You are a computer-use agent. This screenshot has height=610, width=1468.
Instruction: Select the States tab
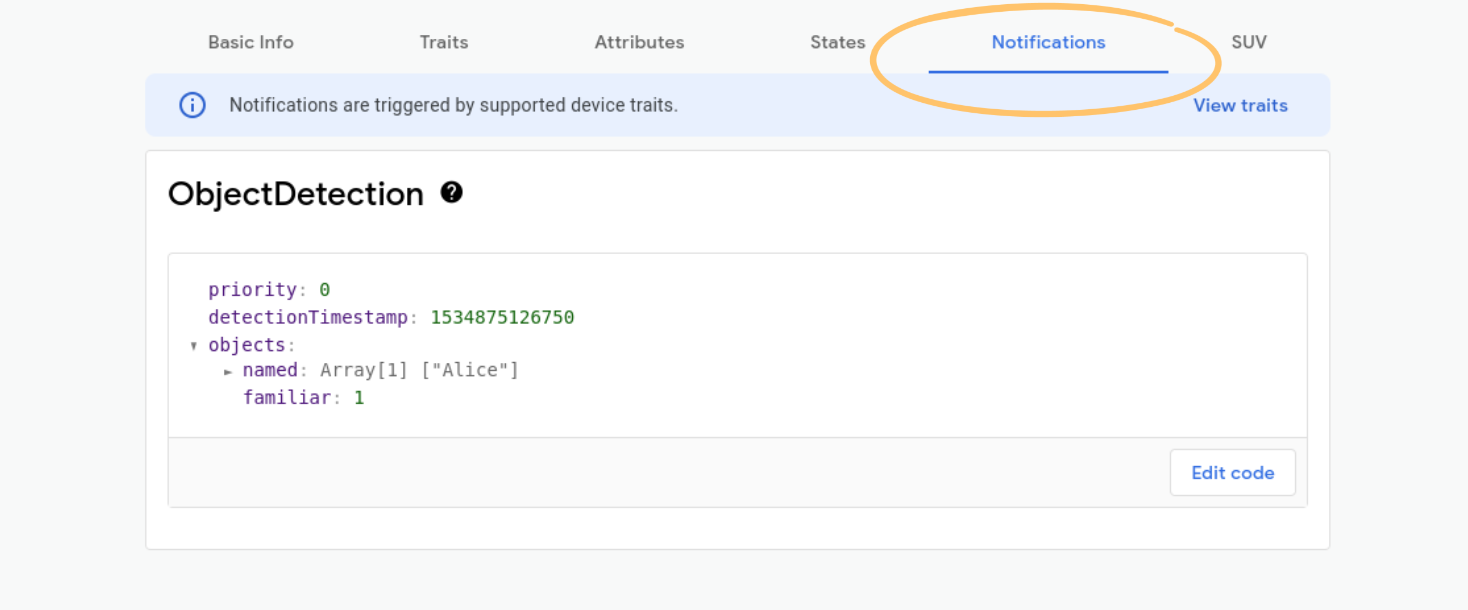pyautogui.click(x=837, y=42)
